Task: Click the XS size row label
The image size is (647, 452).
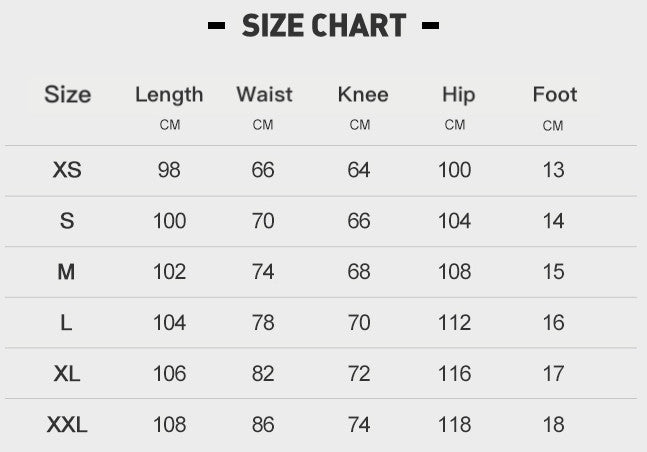Action: click(67, 170)
